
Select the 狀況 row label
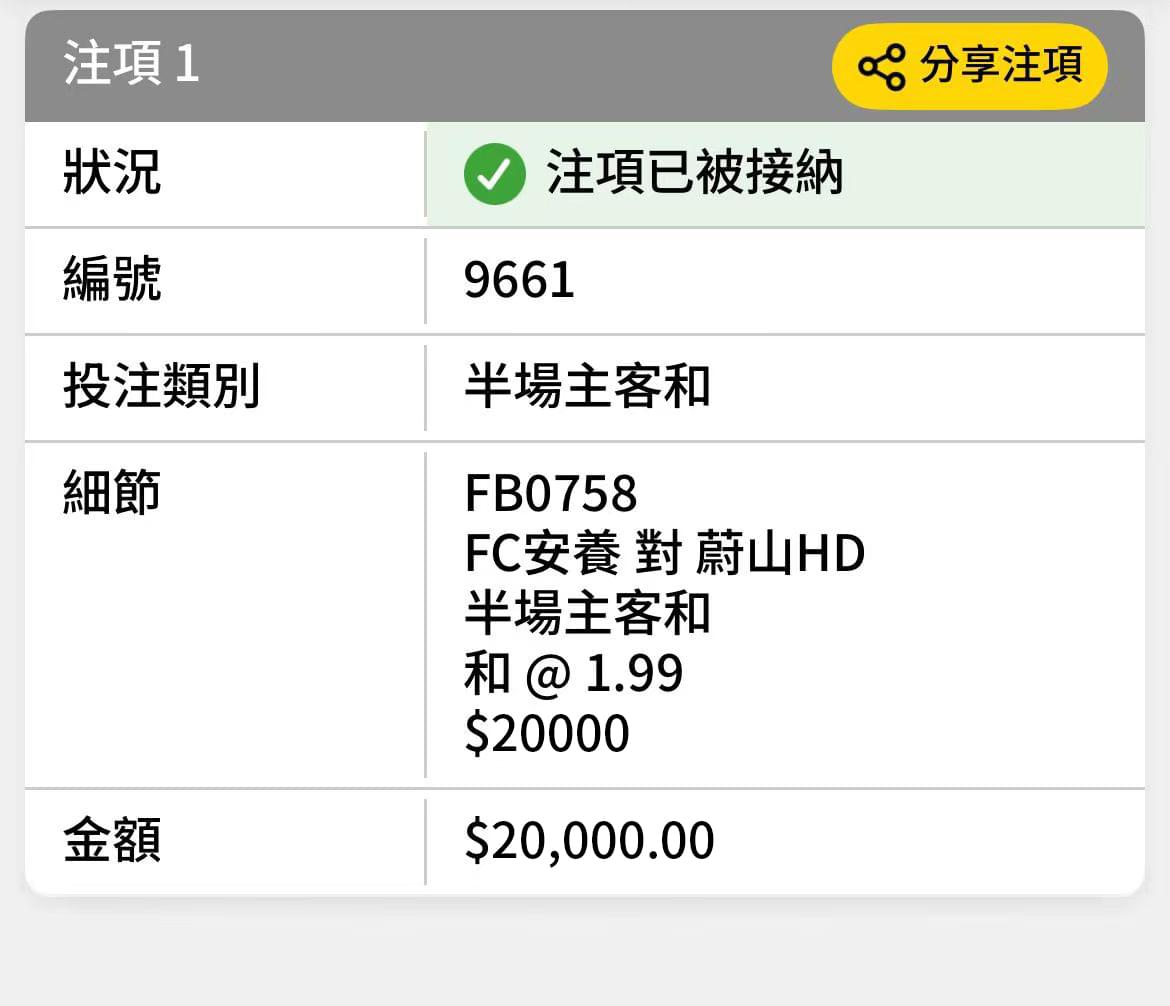click(112, 172)
